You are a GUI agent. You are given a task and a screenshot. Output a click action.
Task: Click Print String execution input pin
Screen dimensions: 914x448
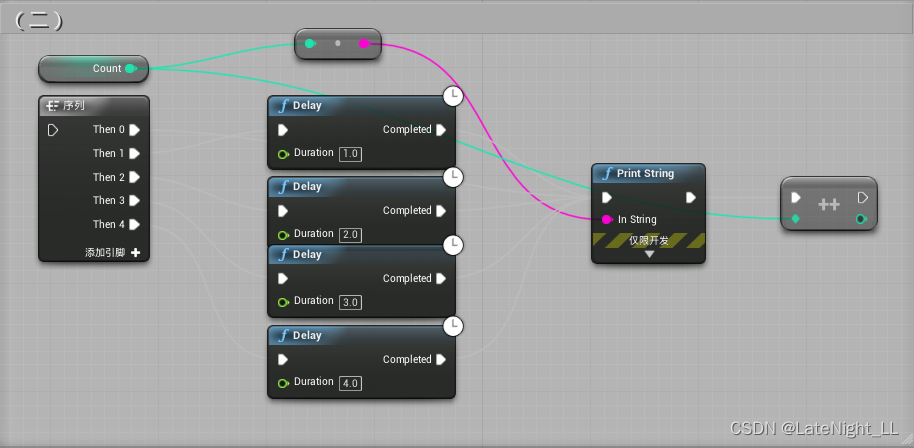[607, 198]
